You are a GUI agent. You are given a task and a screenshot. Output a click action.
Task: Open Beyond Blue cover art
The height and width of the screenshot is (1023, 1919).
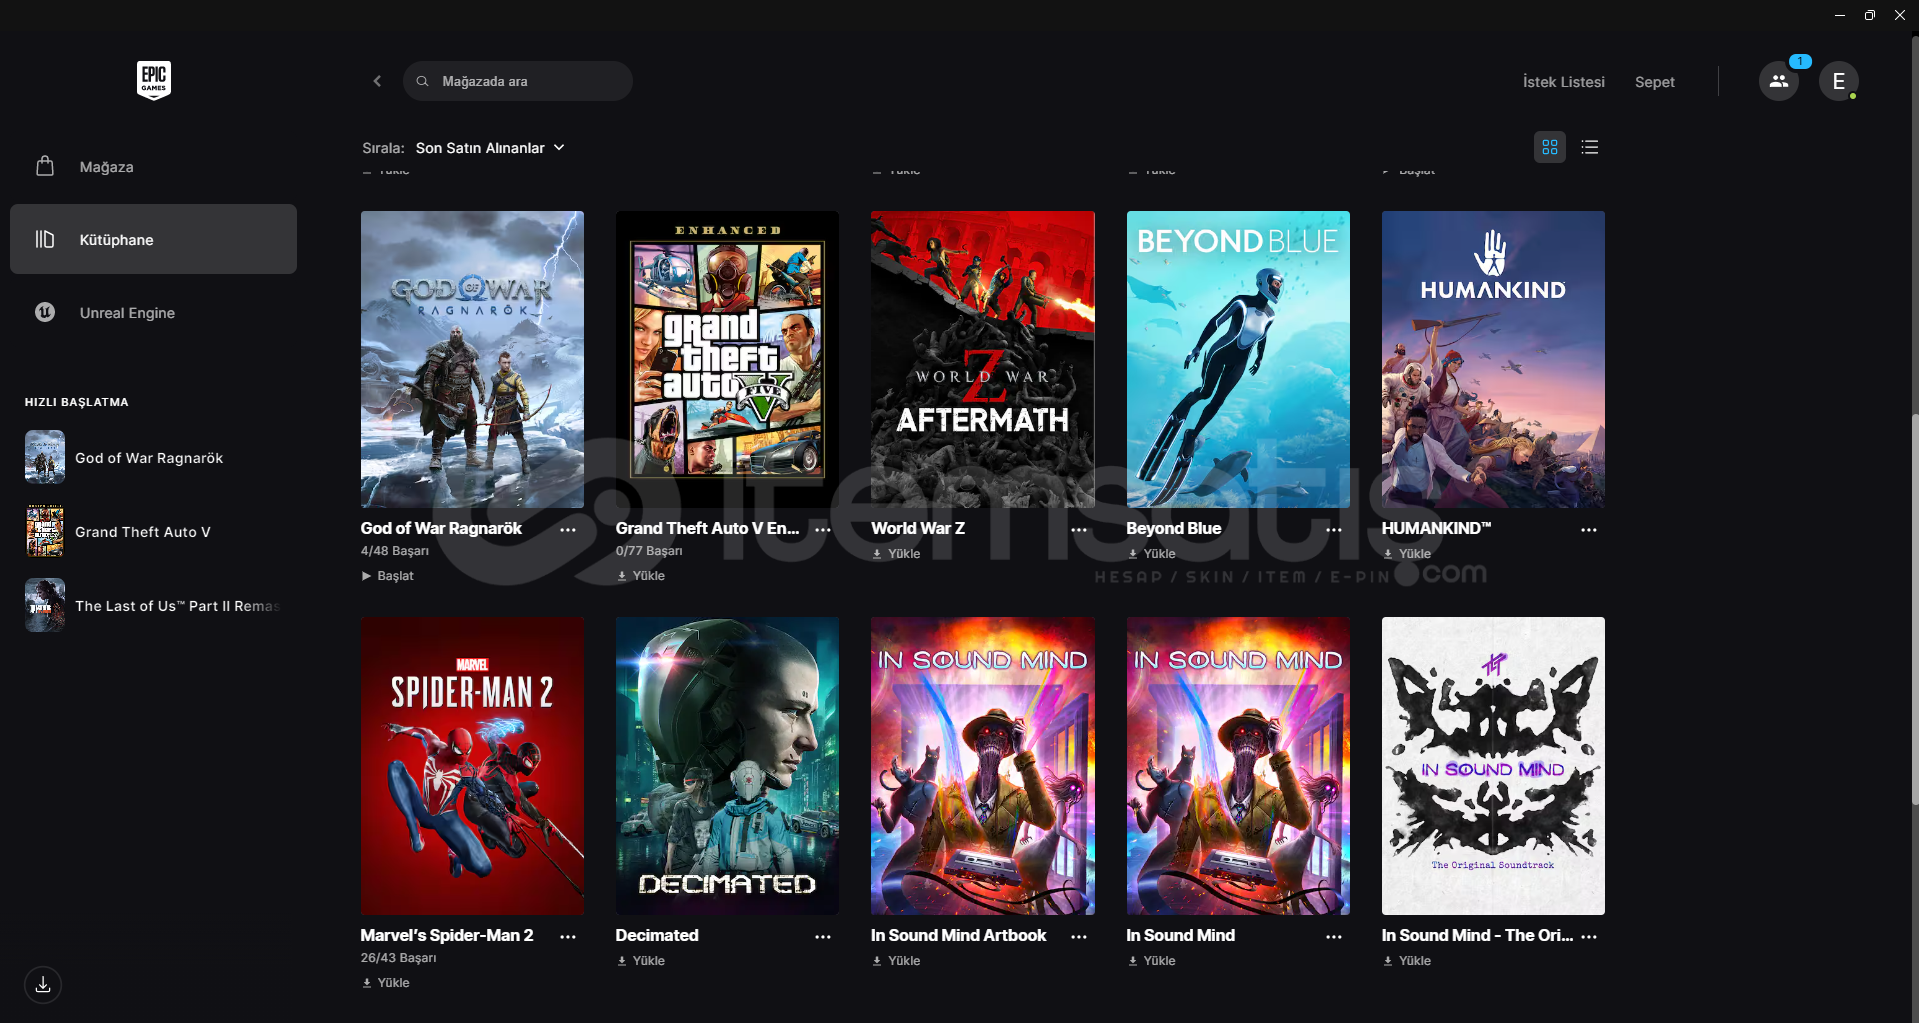(1238, 359)
